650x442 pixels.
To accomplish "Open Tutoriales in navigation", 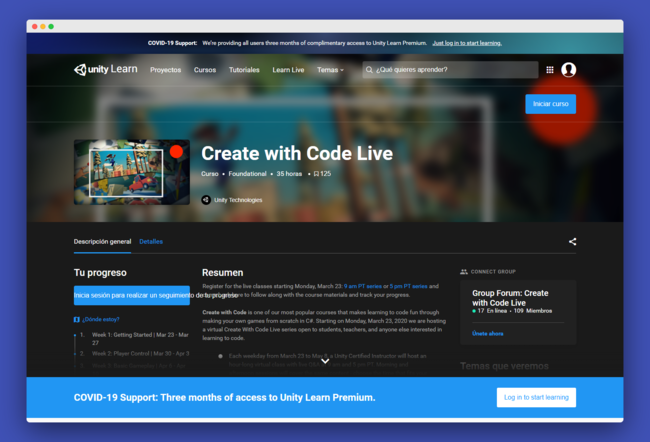I will pyautogui.click(x=244, y=70).
